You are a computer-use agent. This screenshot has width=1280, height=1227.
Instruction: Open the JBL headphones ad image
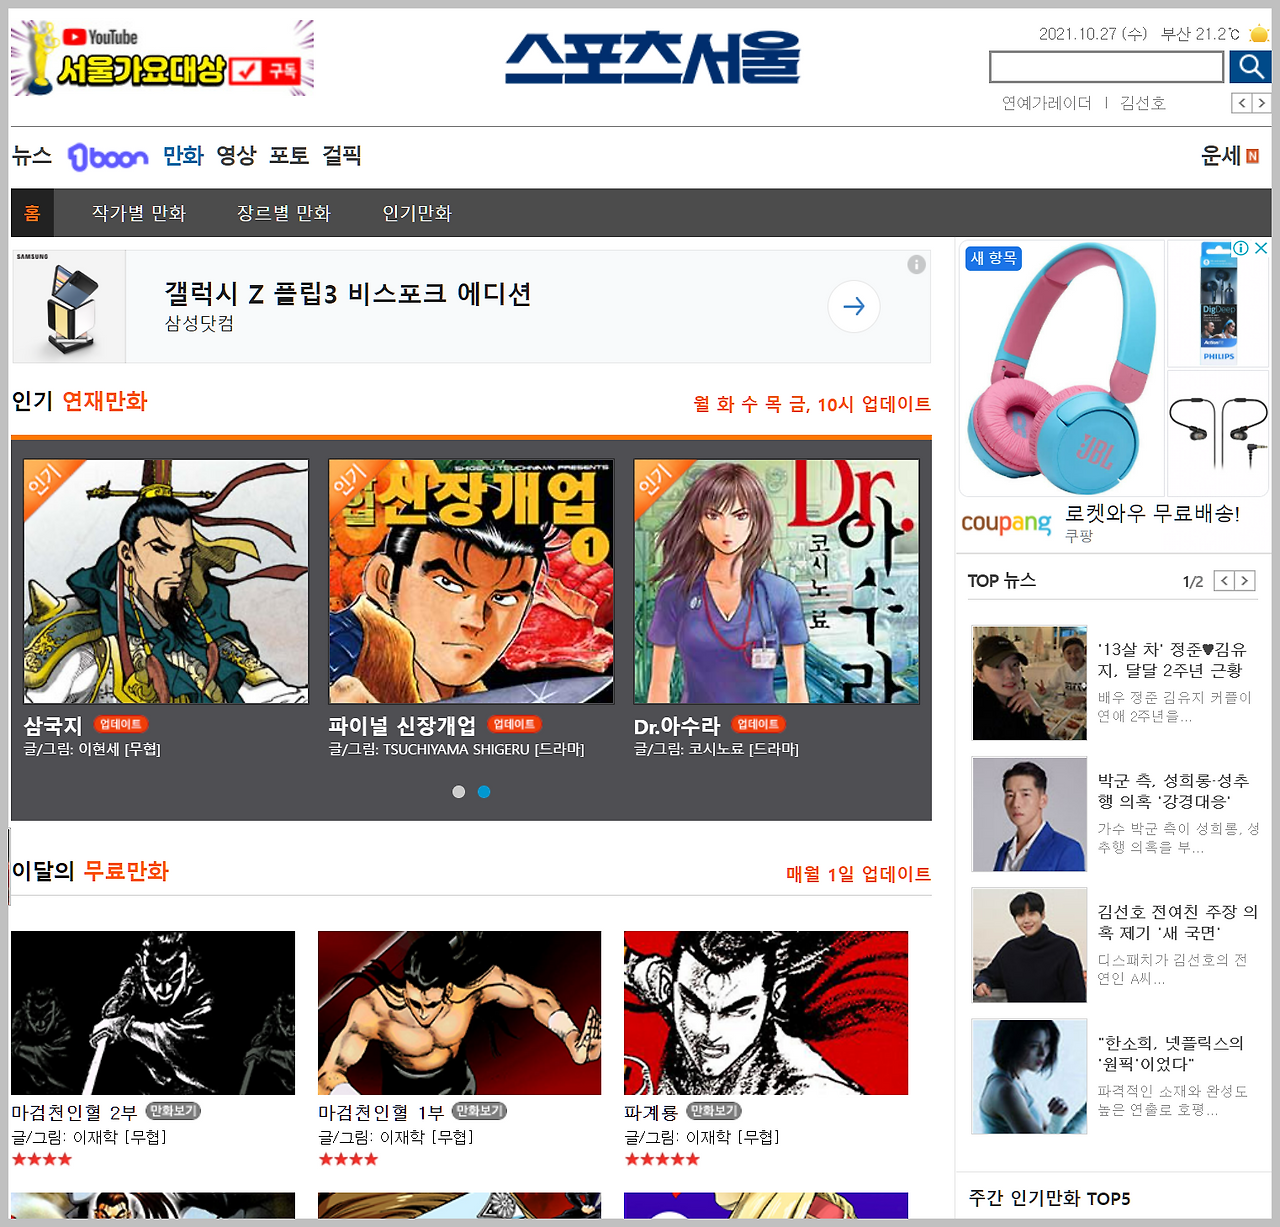(1061, 368)
